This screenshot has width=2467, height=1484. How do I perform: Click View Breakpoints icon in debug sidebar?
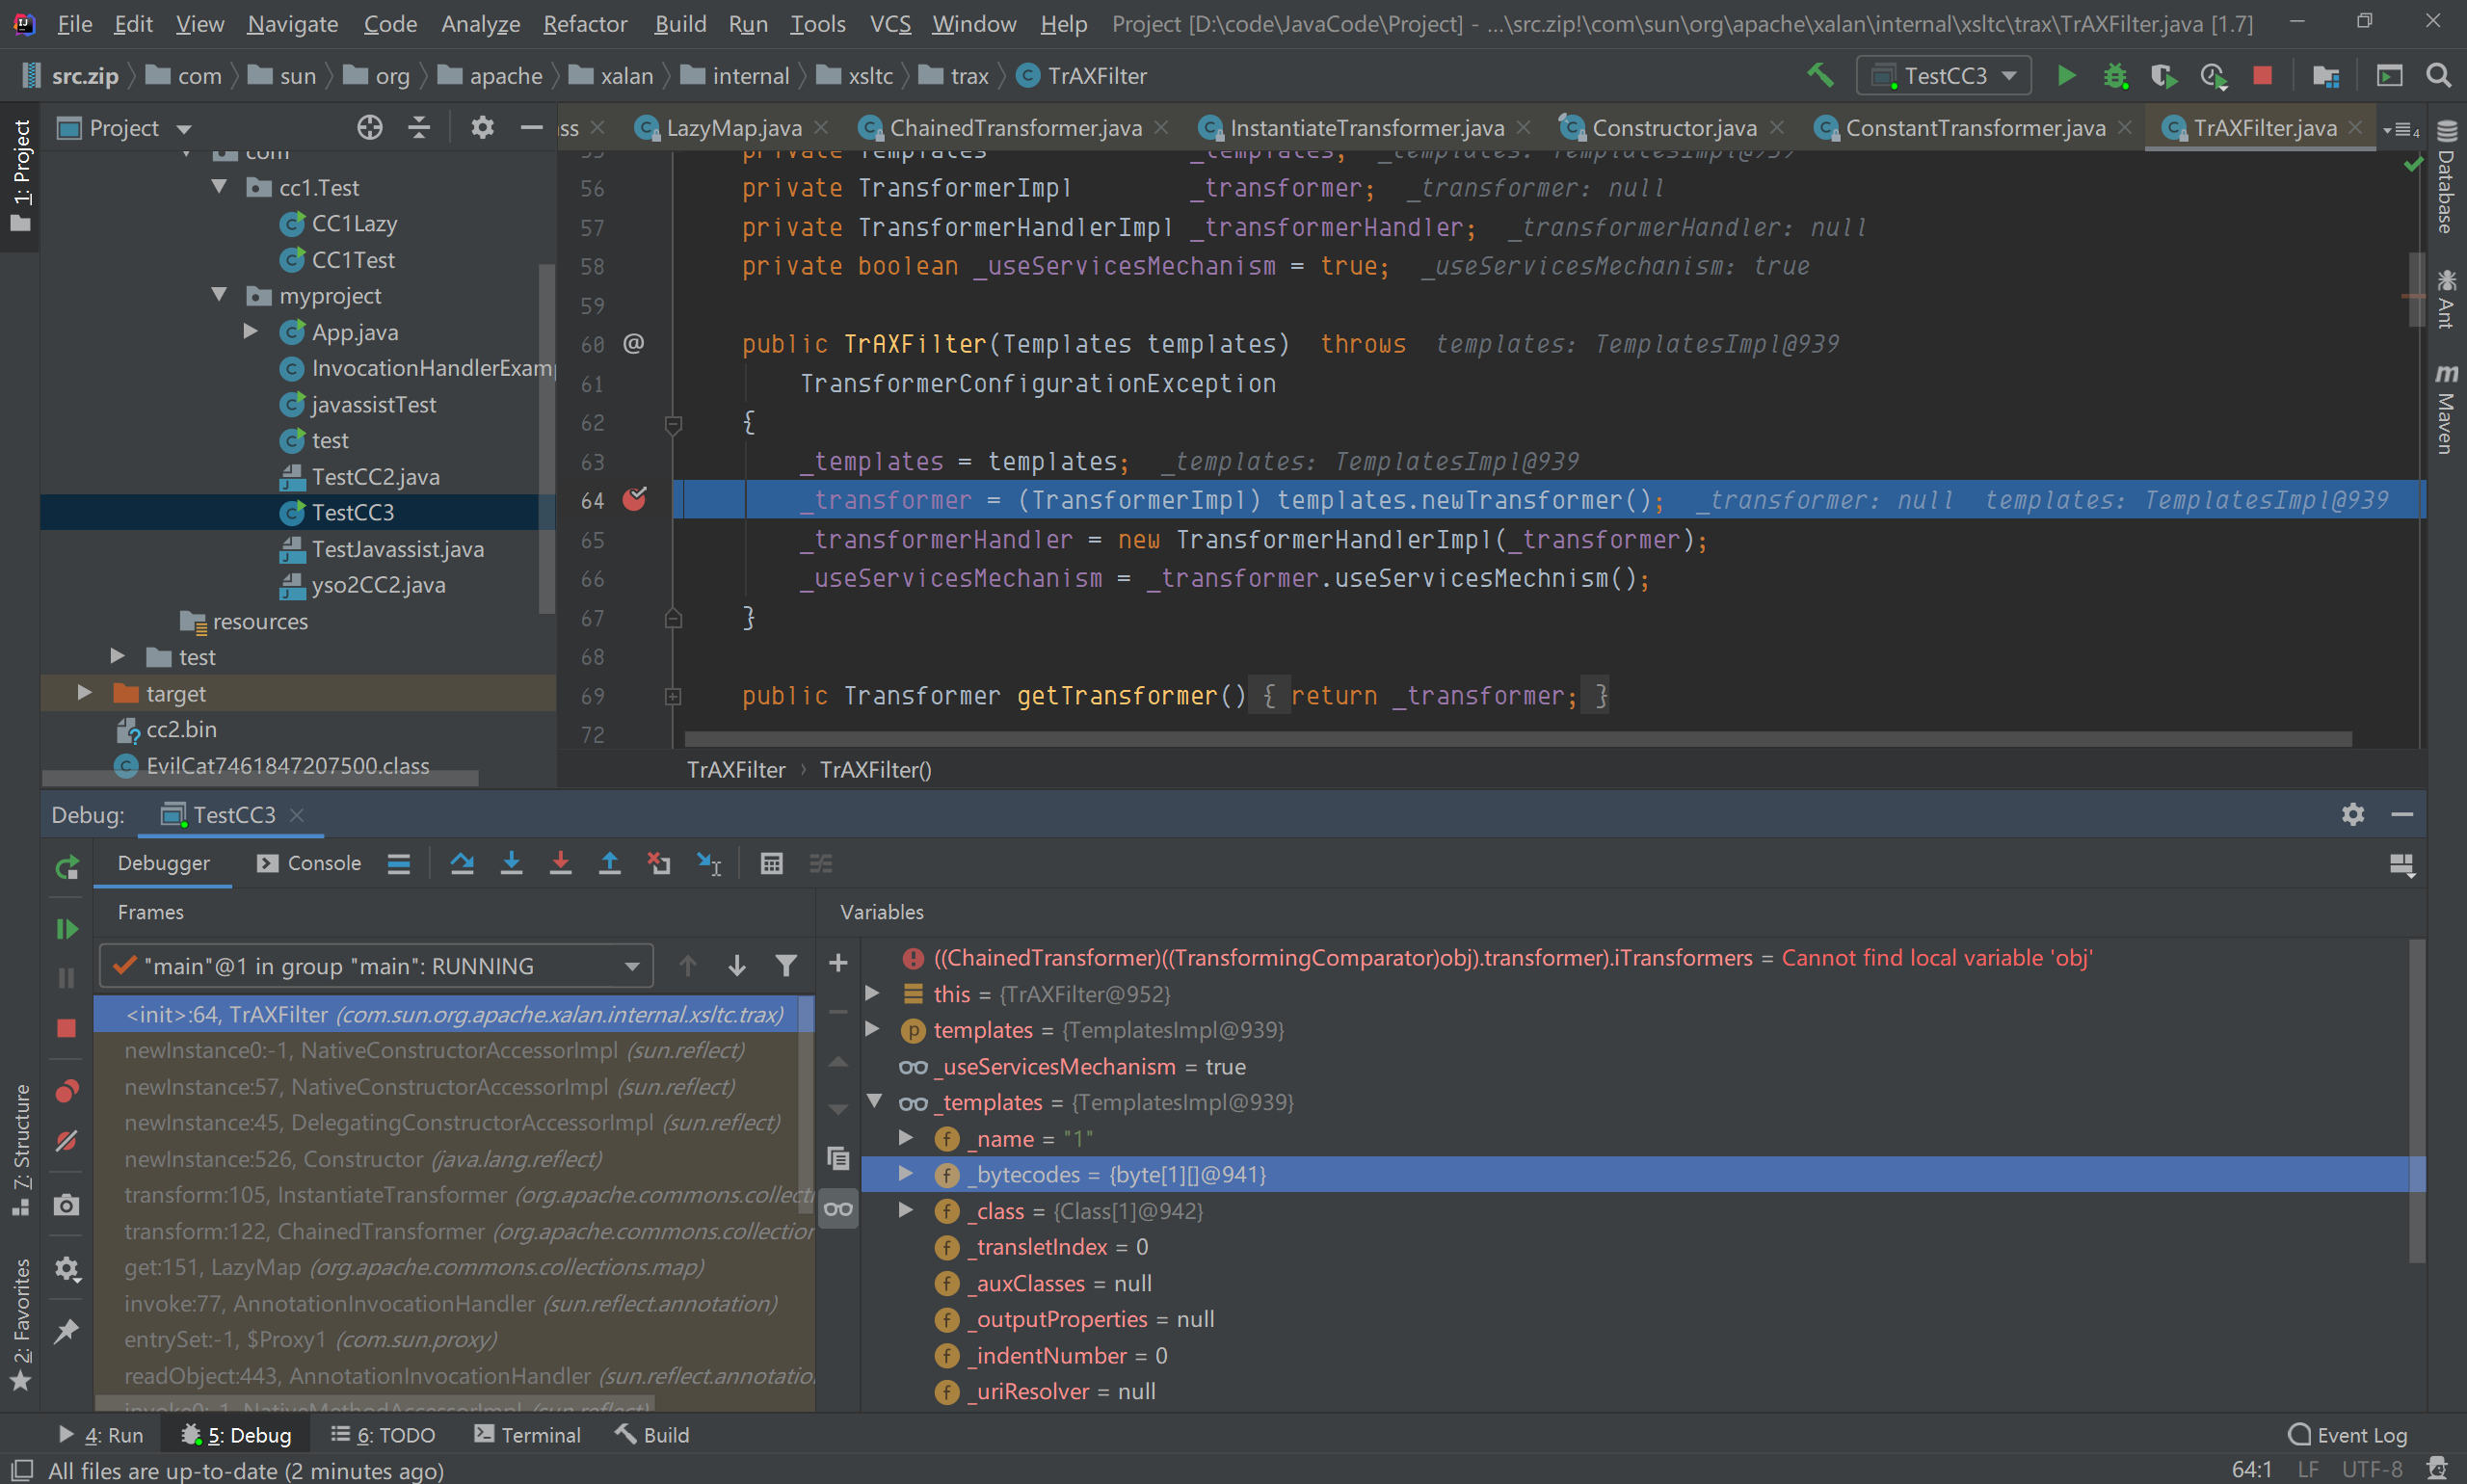(x=67, y=1089)
